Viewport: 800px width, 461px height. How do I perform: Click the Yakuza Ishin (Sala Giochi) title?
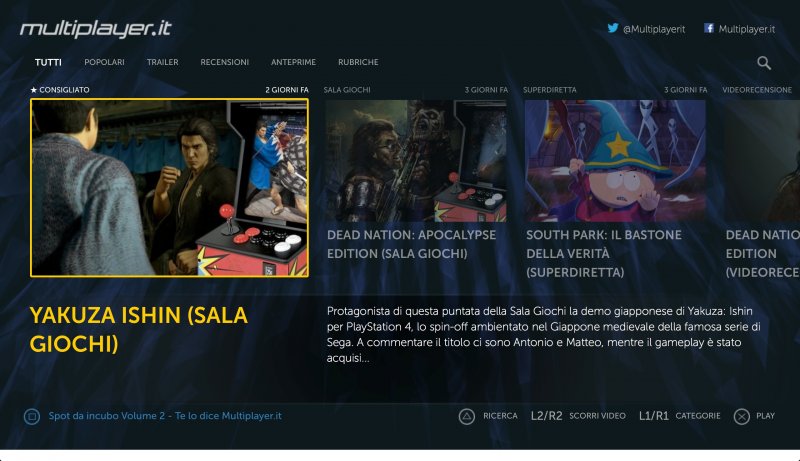[139, 329]
